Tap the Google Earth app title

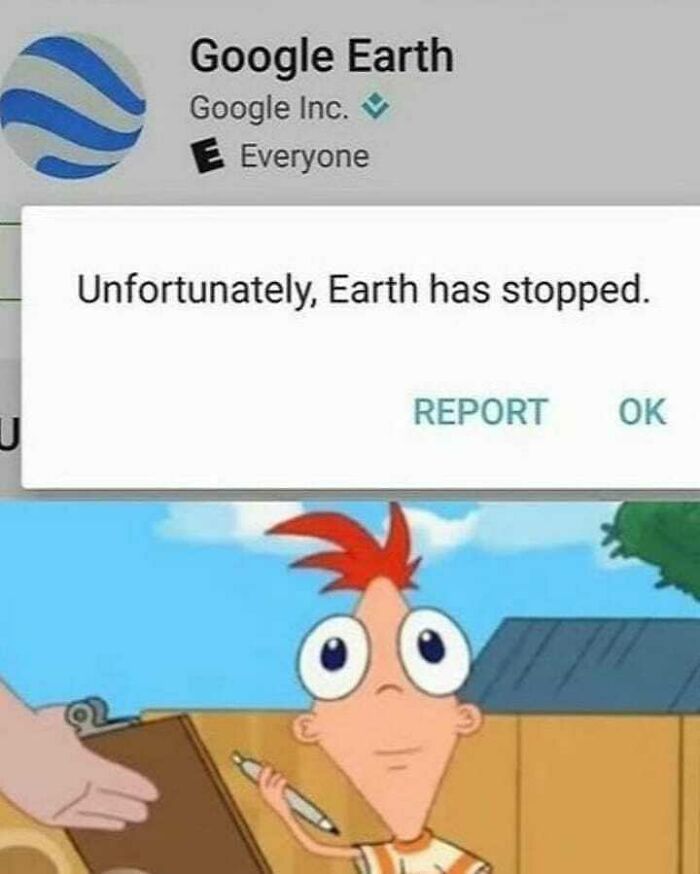coord(322,56)
